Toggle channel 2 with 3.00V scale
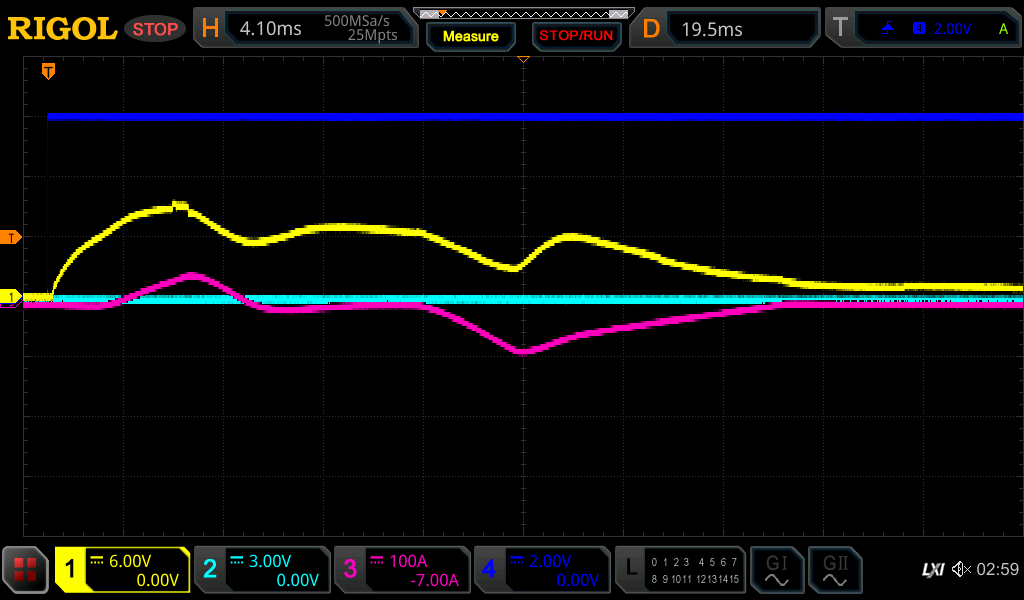Viewport: 1024px width, 600px height. (262, 570)
